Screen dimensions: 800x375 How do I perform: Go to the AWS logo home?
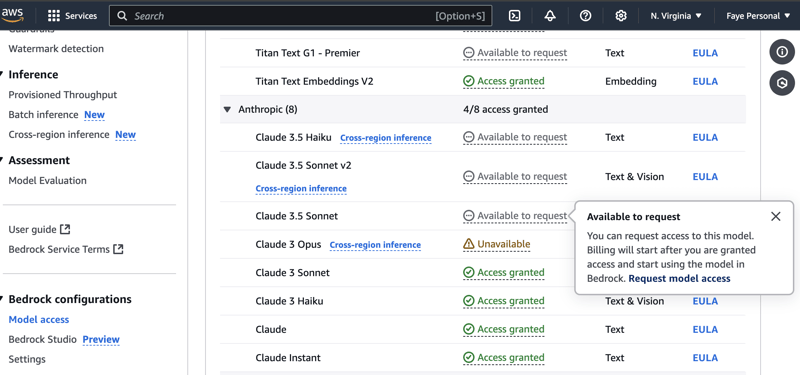click(x=12, y=15)
